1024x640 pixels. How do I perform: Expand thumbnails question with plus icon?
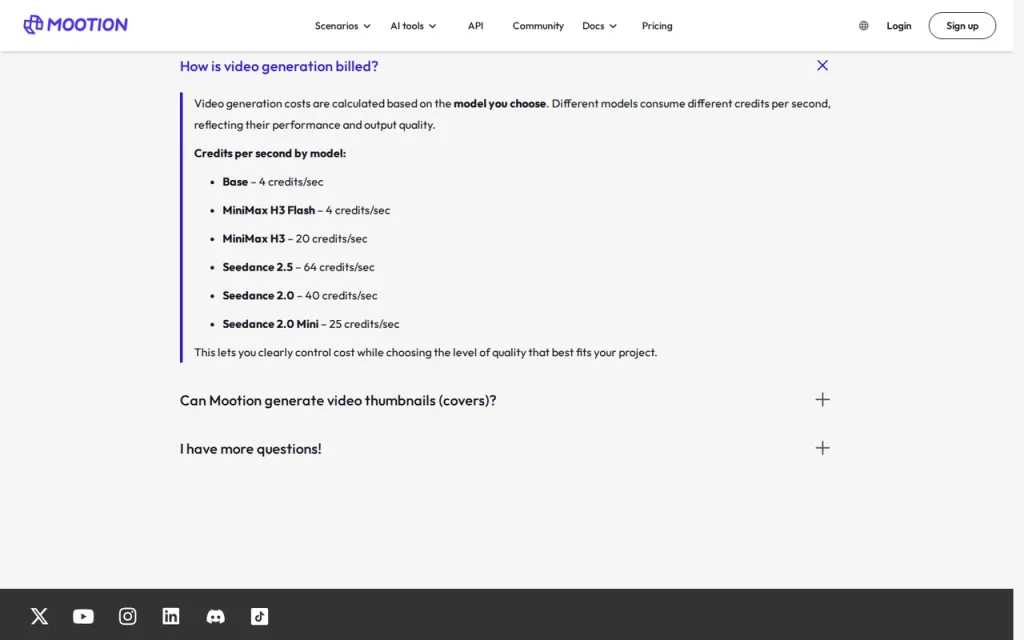pos(822,400)
